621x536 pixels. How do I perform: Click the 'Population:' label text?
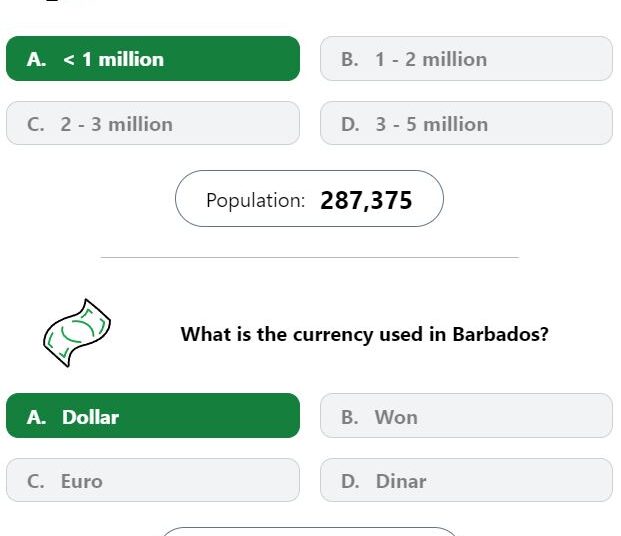click(255, 200)
